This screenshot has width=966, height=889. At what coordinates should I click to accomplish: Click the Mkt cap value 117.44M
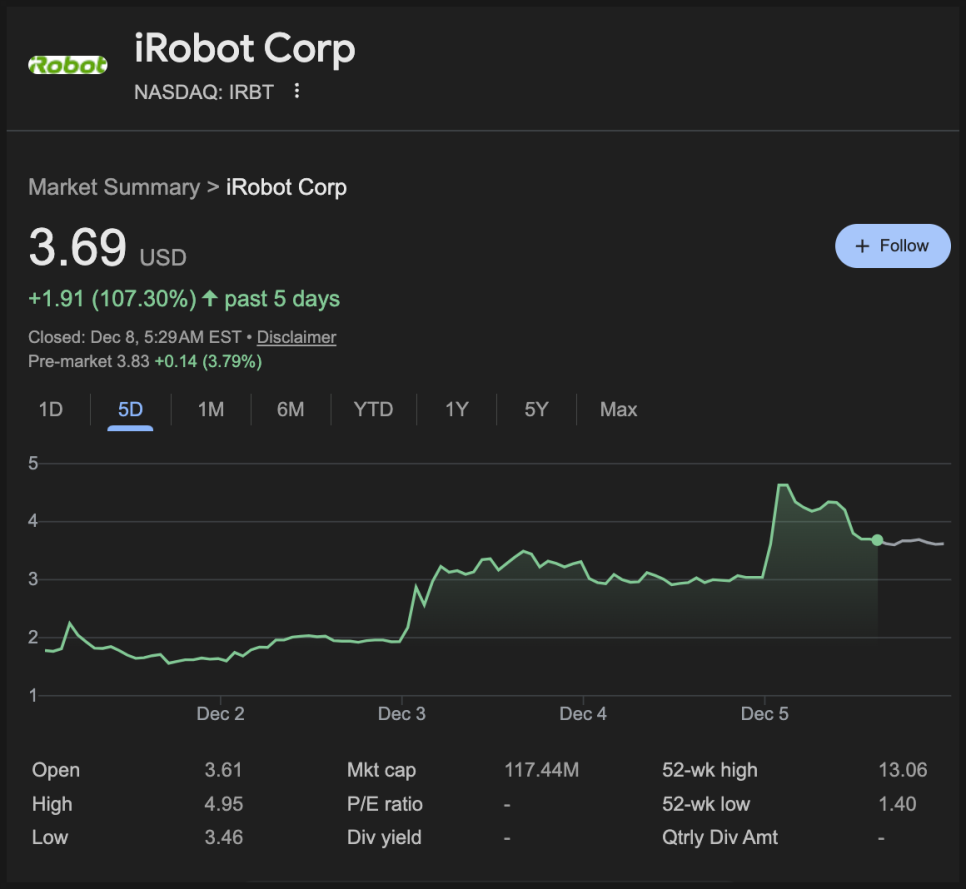point(541,770)
